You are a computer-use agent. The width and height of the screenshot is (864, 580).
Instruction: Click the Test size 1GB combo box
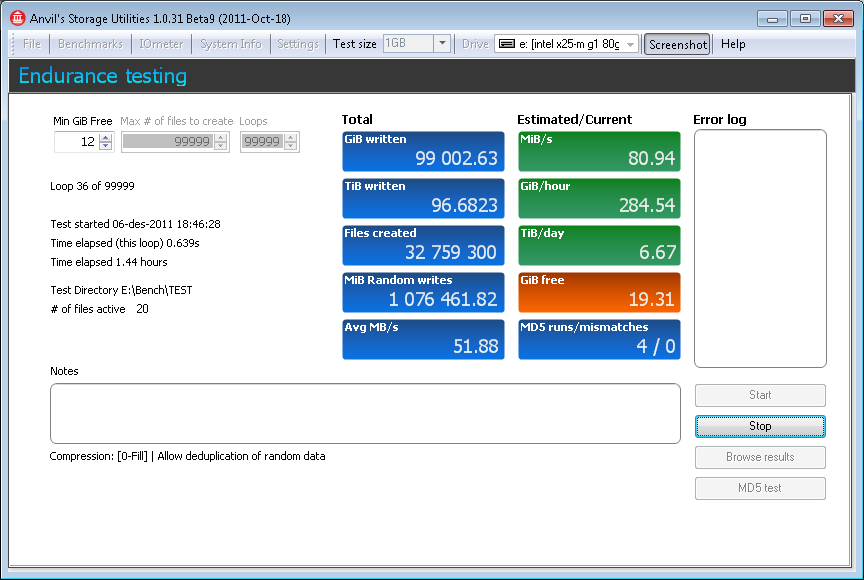[x=417, y=44]
